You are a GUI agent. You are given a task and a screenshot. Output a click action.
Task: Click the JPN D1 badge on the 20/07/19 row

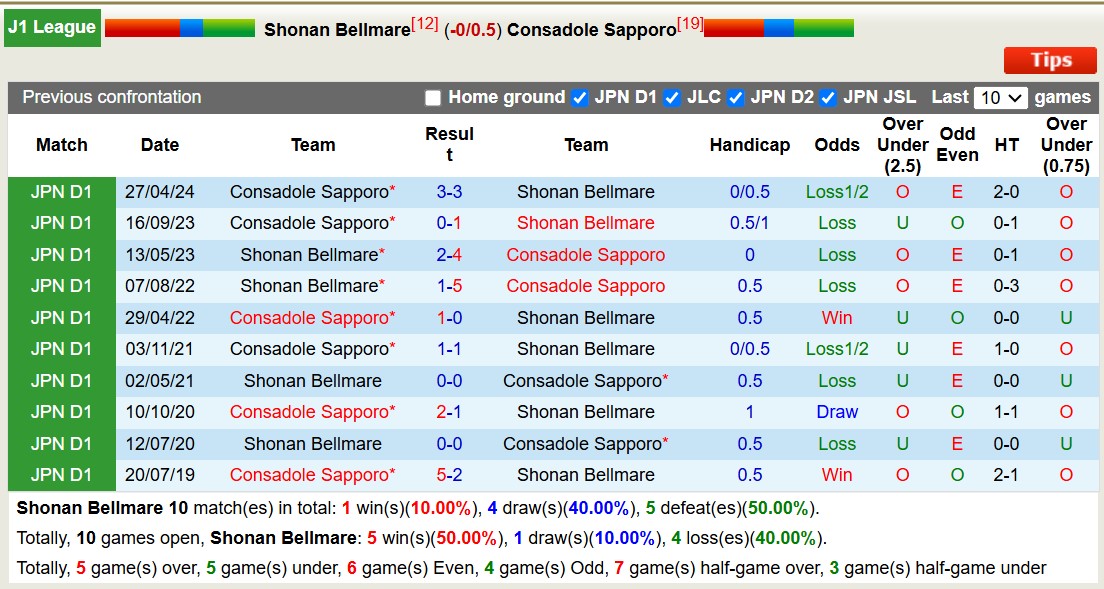tap(61, 475)
